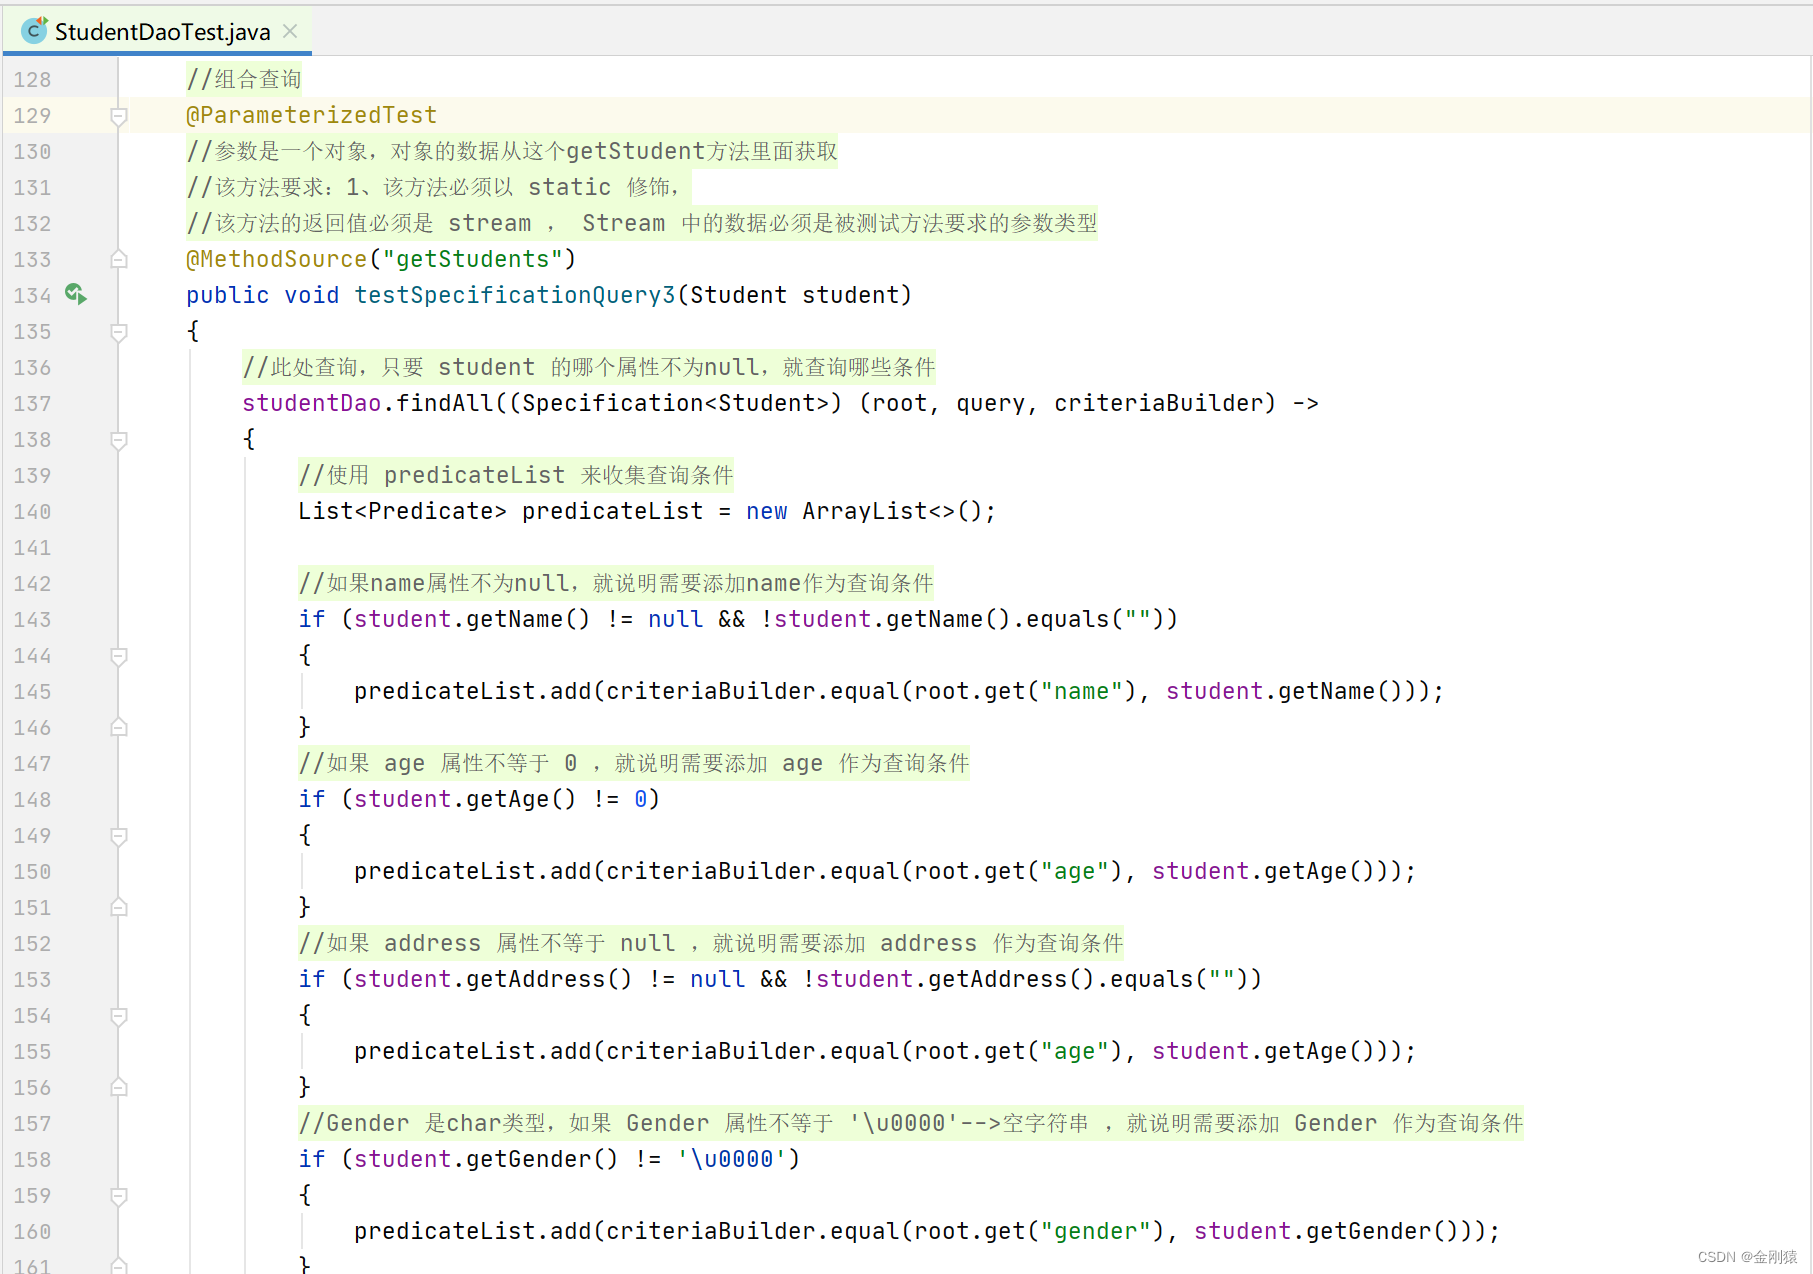
Task: Click the @MethodSource annotation
Action: (x=276, y=259)
